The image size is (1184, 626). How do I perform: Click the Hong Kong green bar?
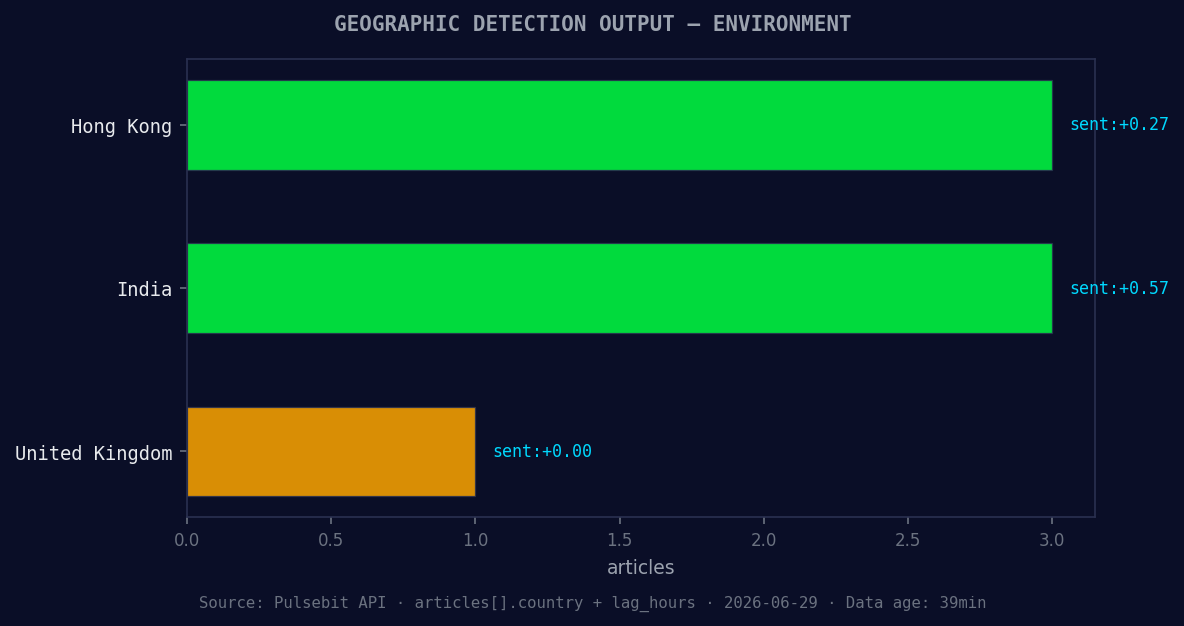tap(619, 125)
